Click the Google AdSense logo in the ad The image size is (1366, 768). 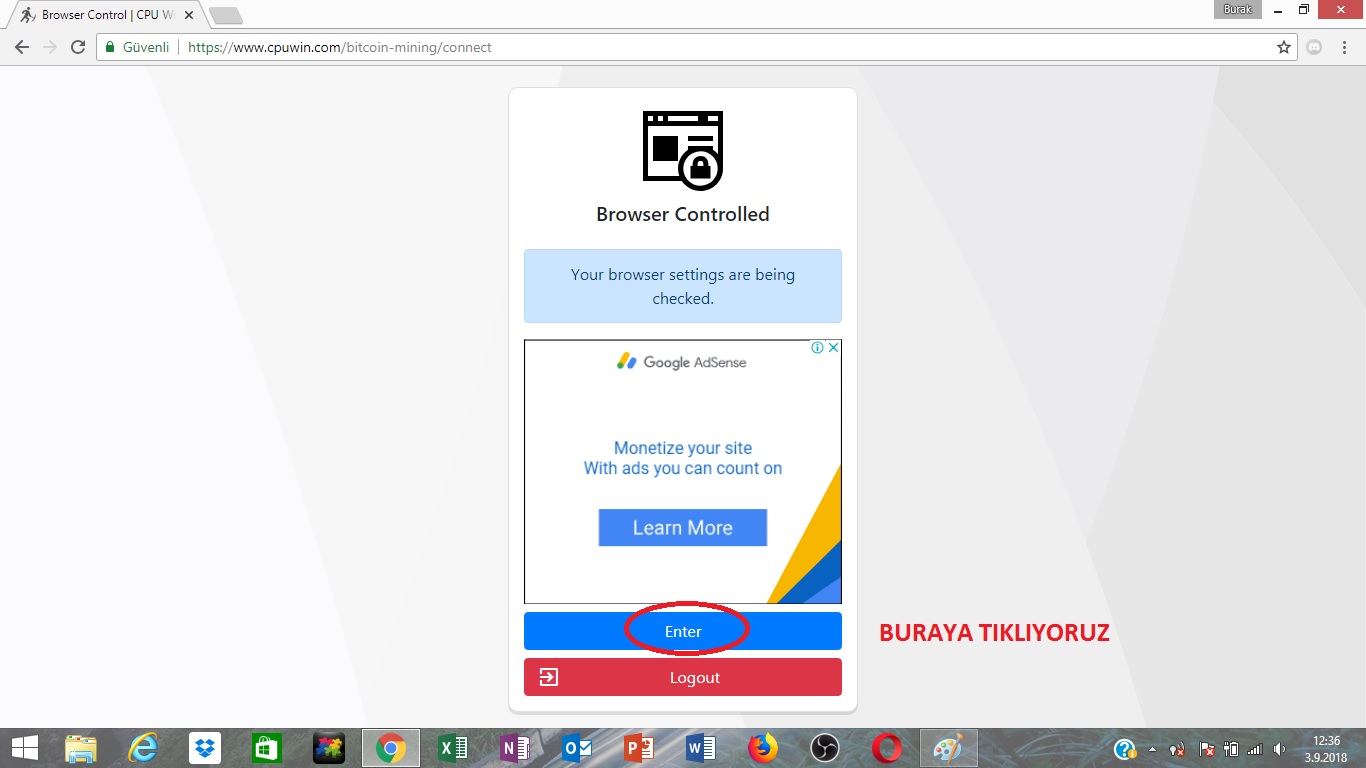[682, 362]
